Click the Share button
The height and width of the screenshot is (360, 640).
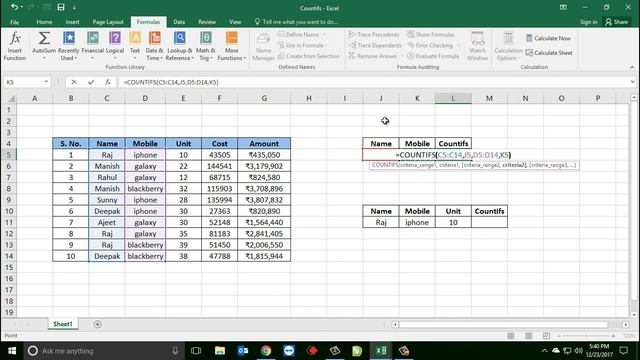point(617,22)
